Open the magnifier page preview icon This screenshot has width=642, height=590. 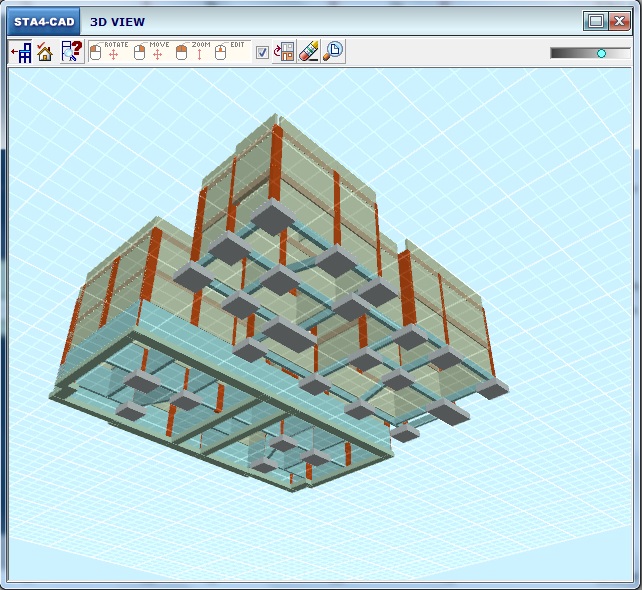point(333,52)
